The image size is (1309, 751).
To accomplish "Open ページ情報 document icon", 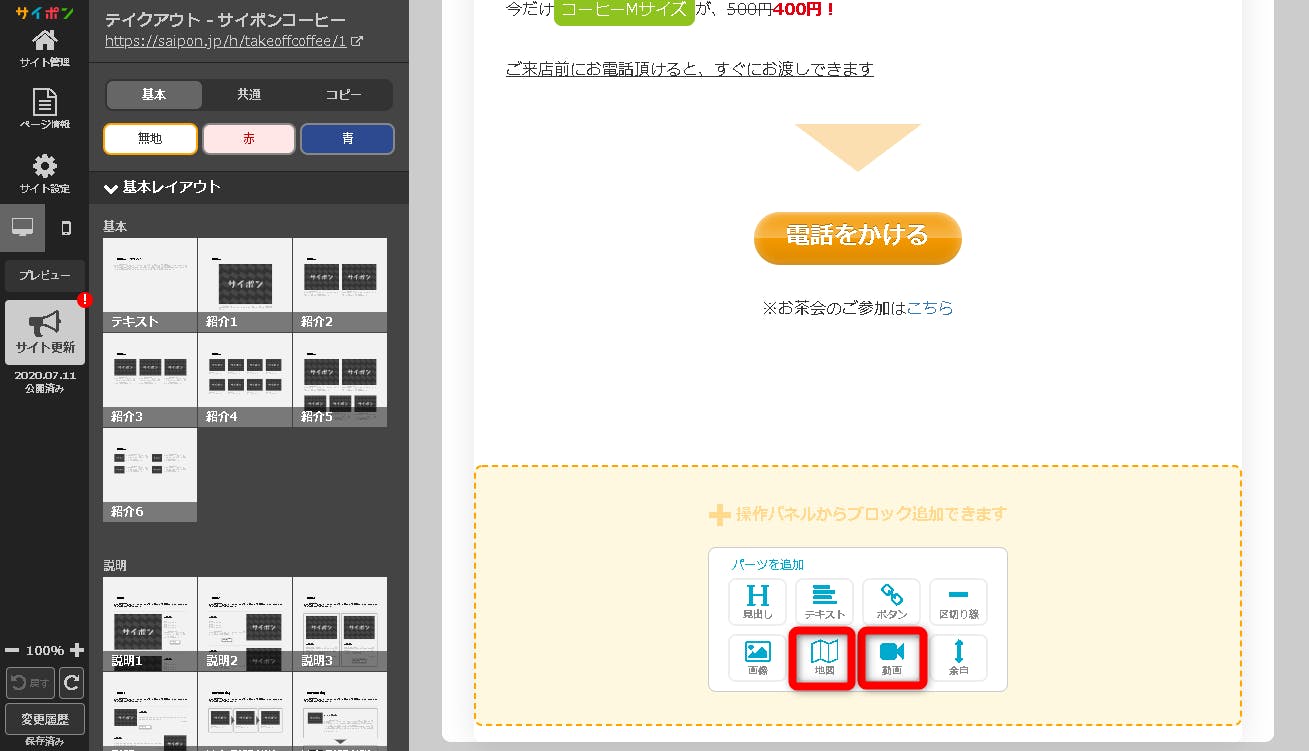I will point(44,109).
